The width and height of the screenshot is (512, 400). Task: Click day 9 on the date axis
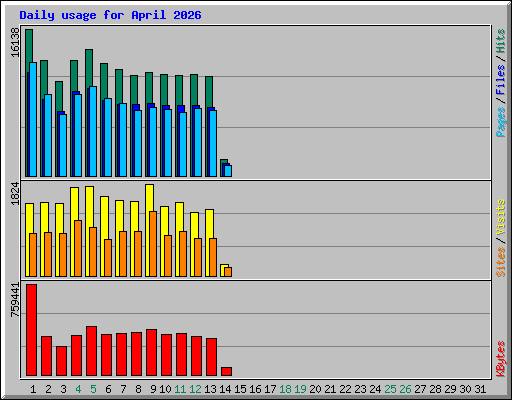coord(153,389)
